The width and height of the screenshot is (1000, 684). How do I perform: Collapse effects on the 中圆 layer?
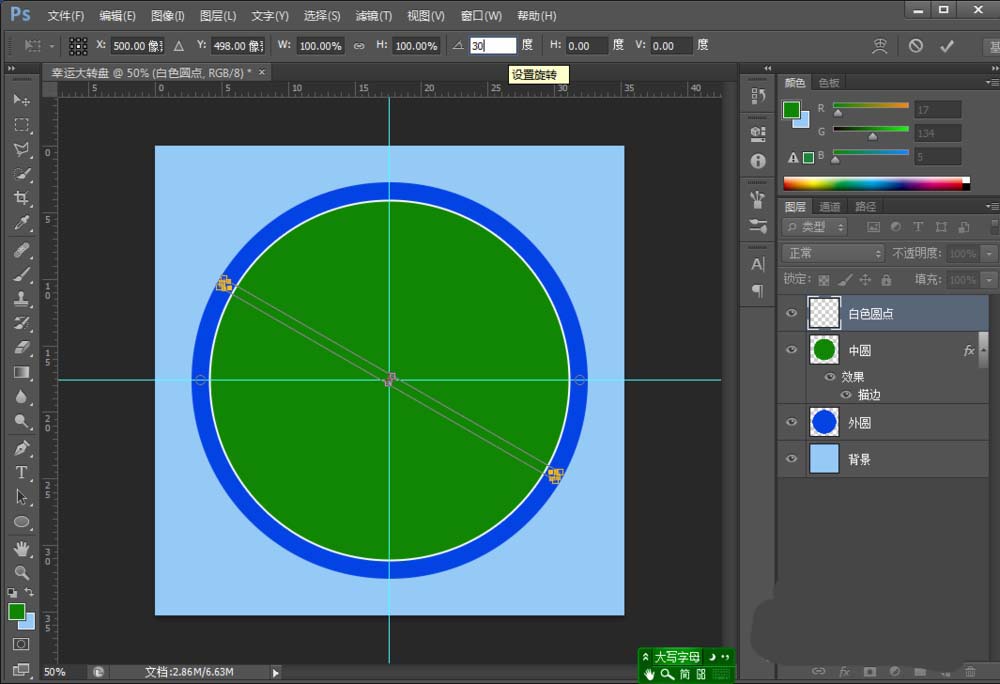[982, 350]
